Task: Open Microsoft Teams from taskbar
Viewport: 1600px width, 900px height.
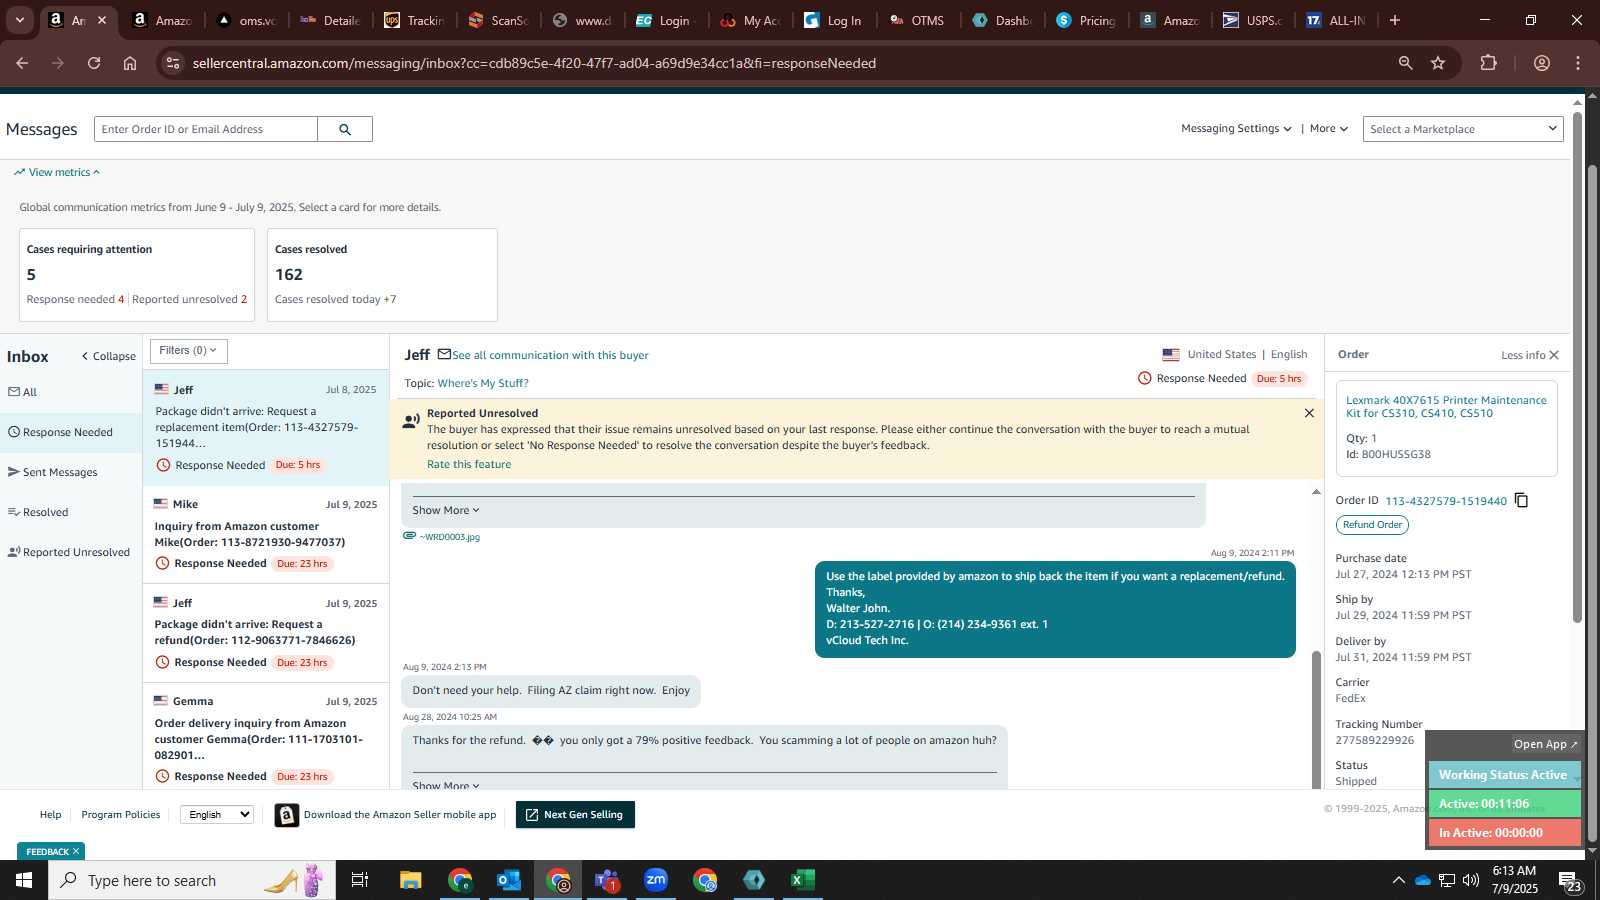Action: coord(607,880)
